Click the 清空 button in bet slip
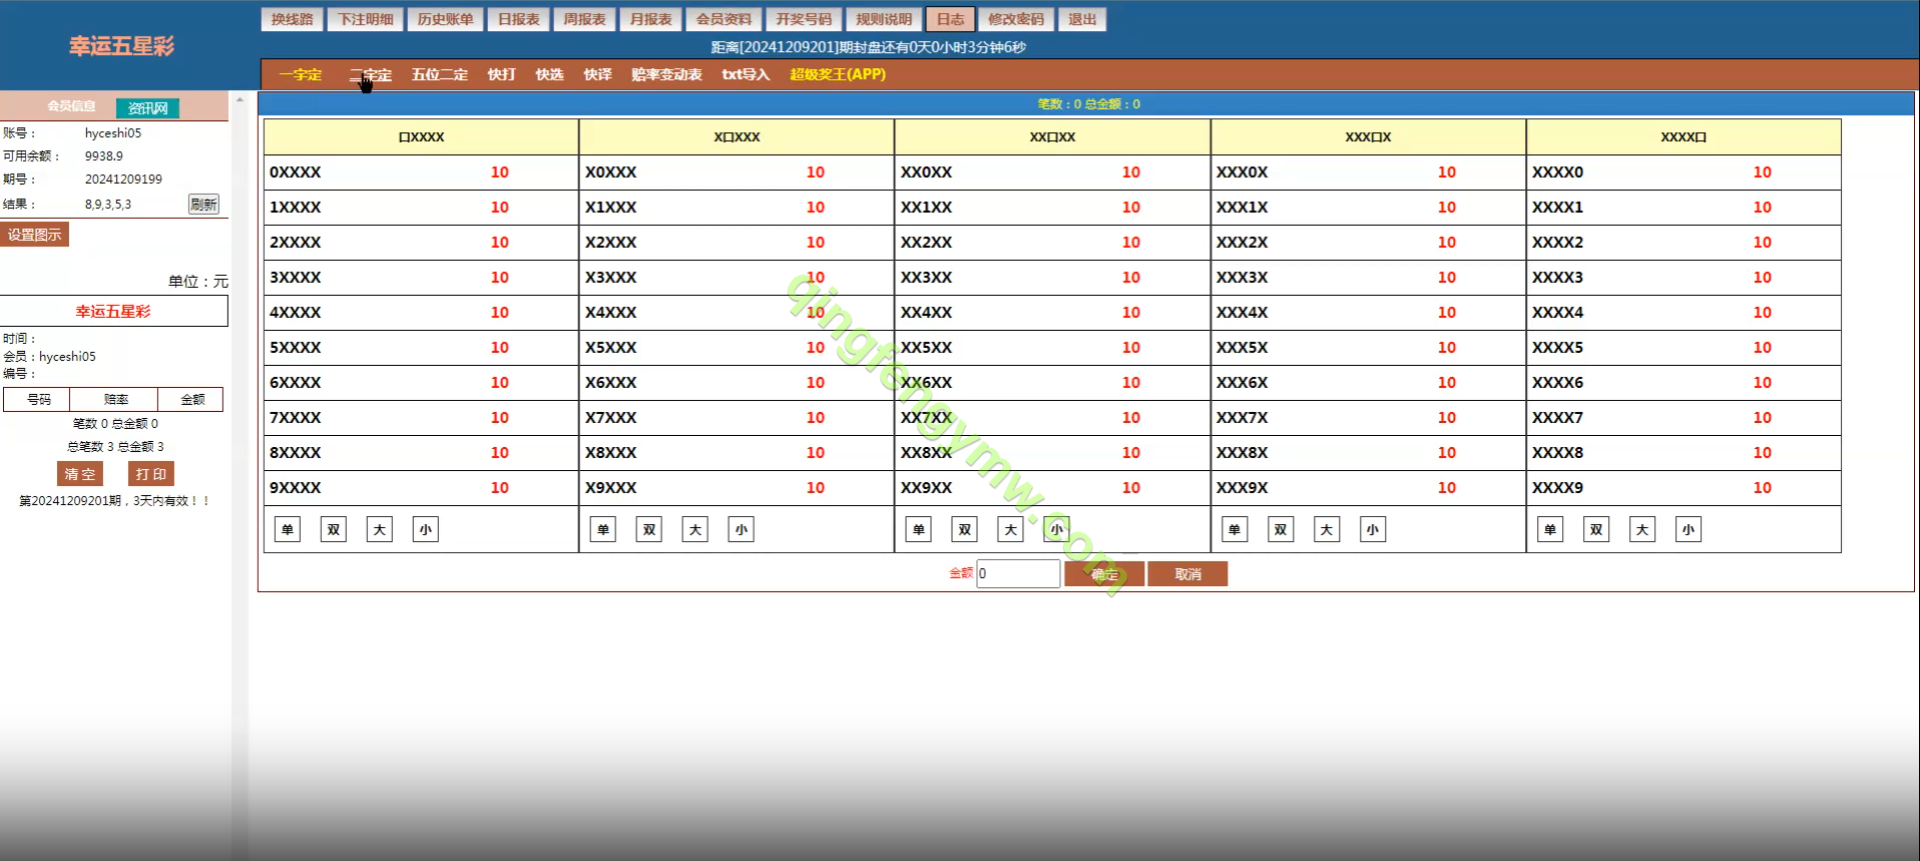The image size is (1920, 861). (x=80, y=474)
